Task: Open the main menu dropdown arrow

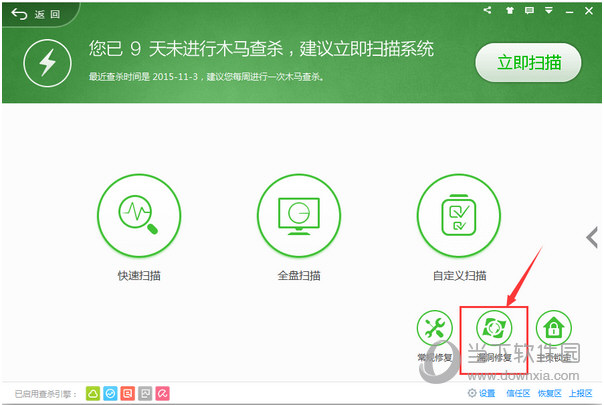Action: (550, 10)
